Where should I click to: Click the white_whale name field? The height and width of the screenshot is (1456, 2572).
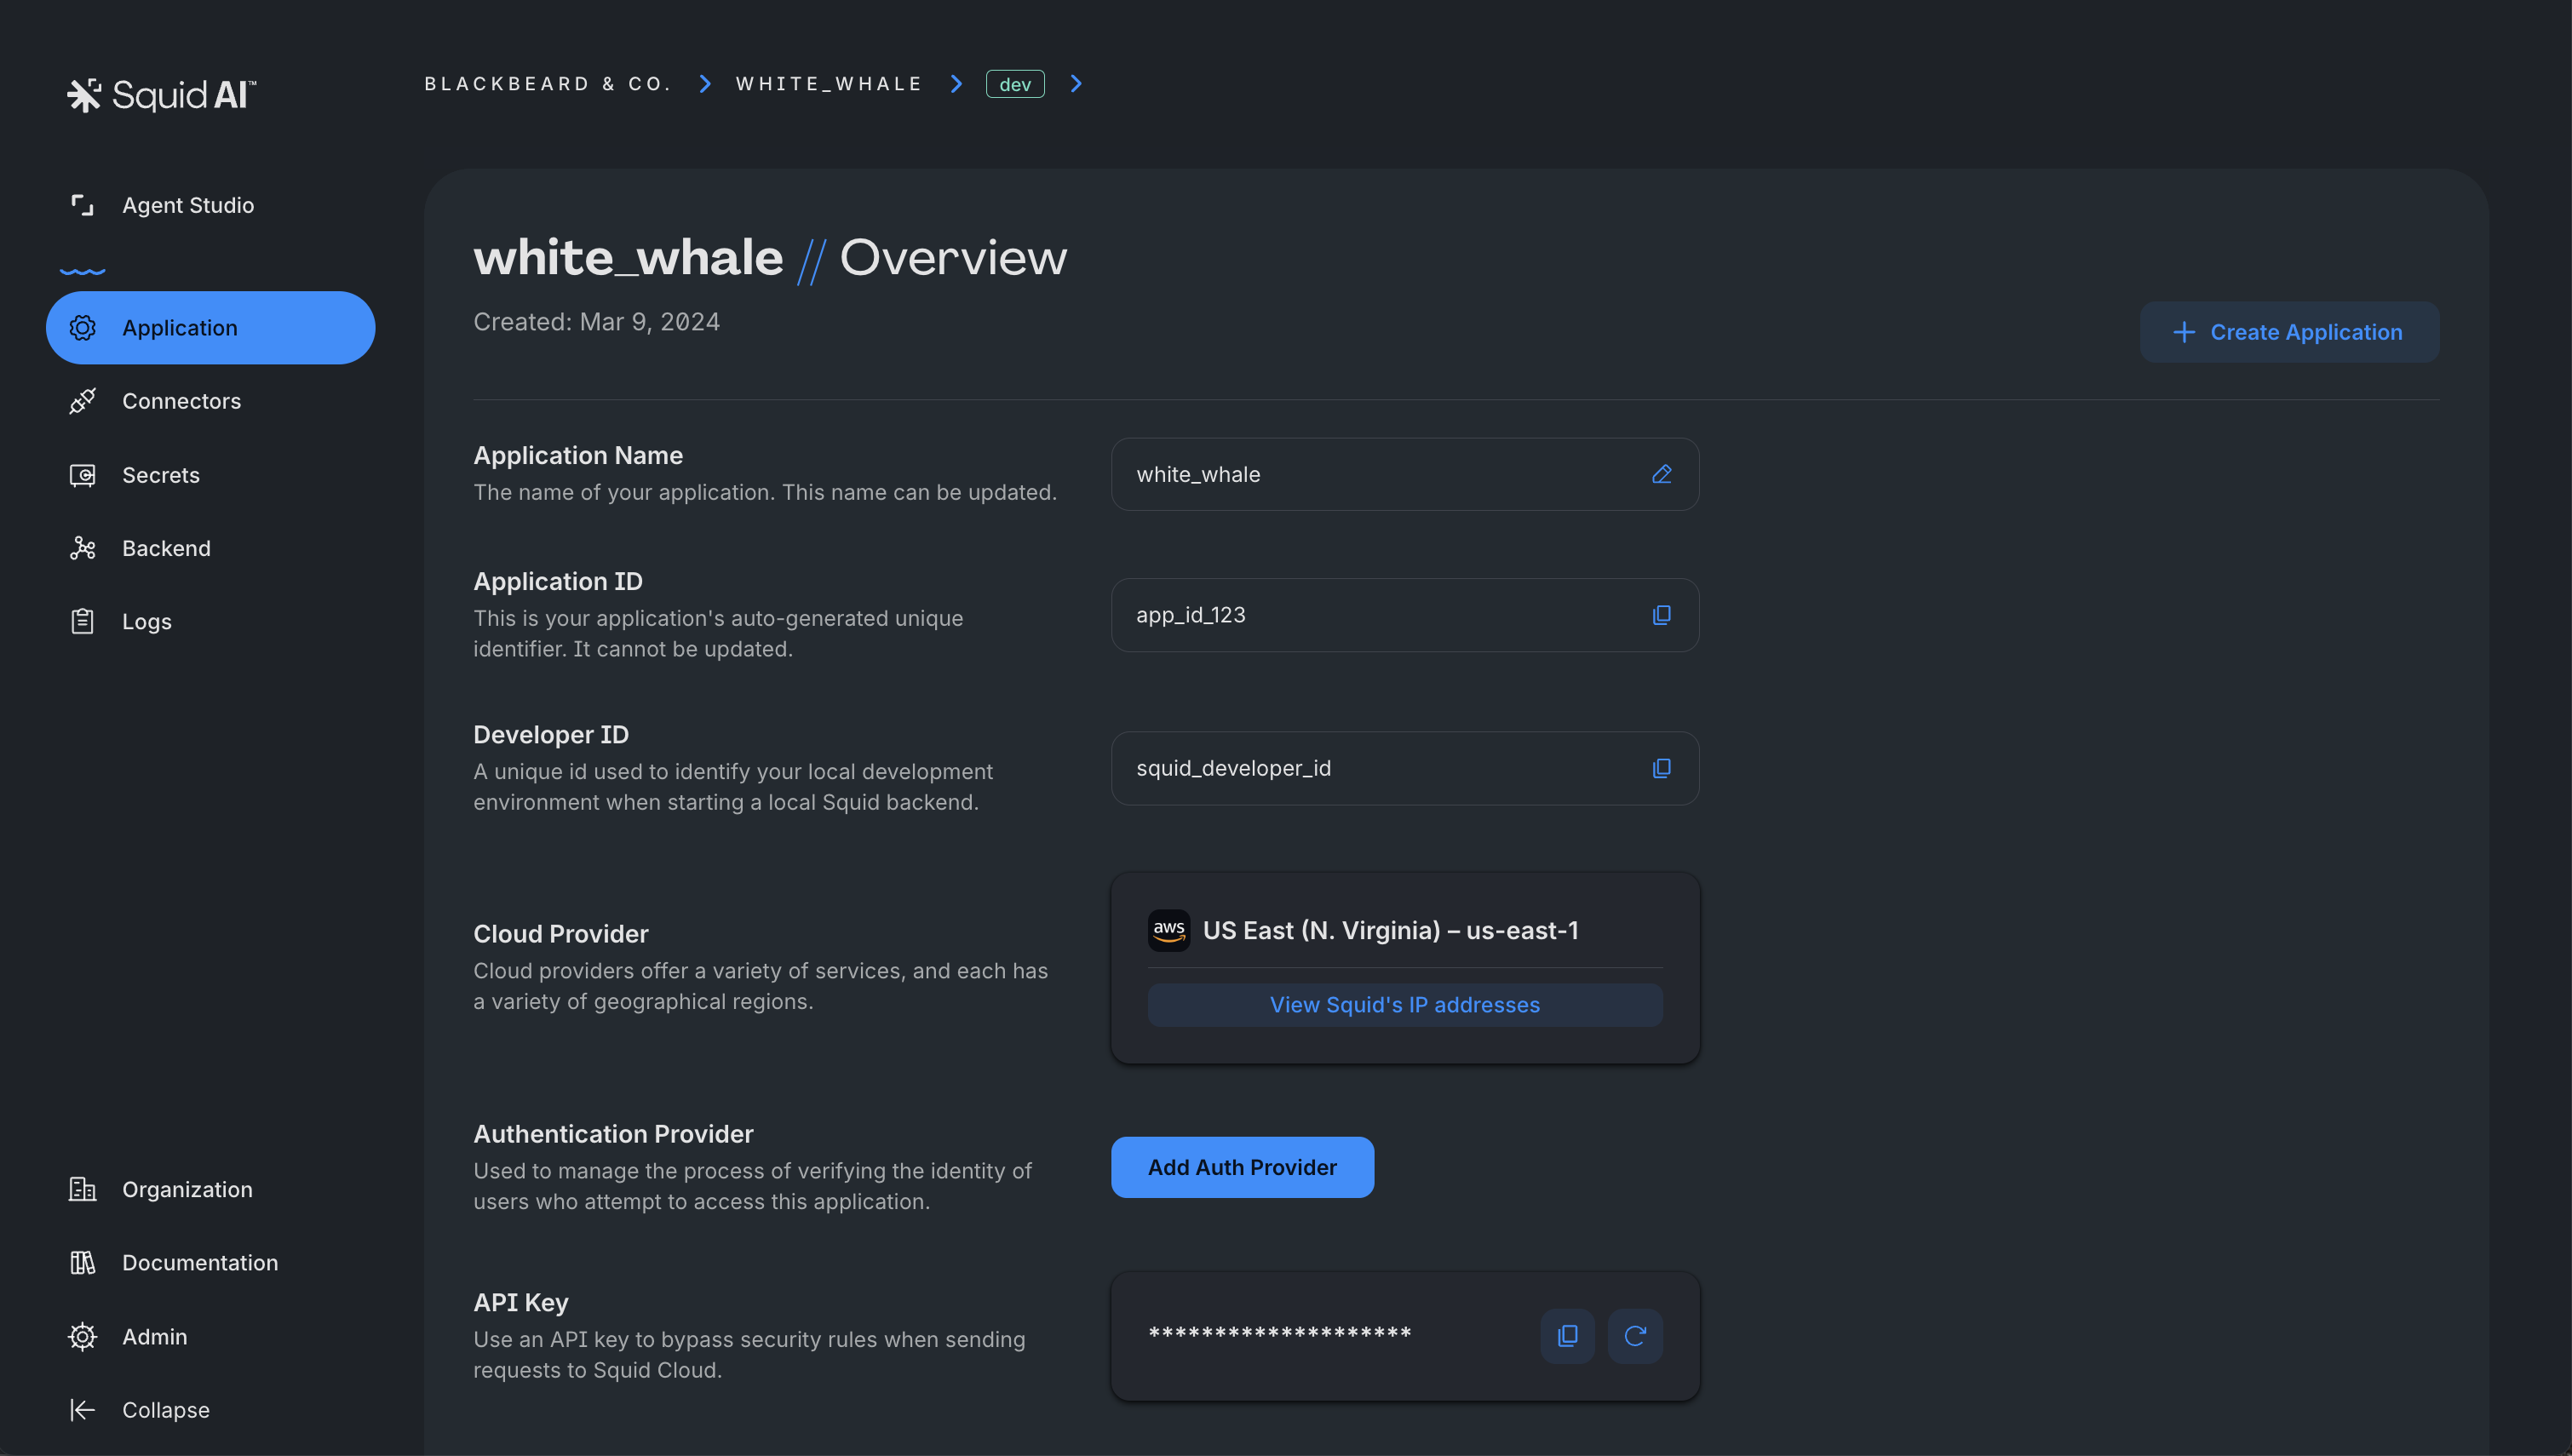[1405, 474]
